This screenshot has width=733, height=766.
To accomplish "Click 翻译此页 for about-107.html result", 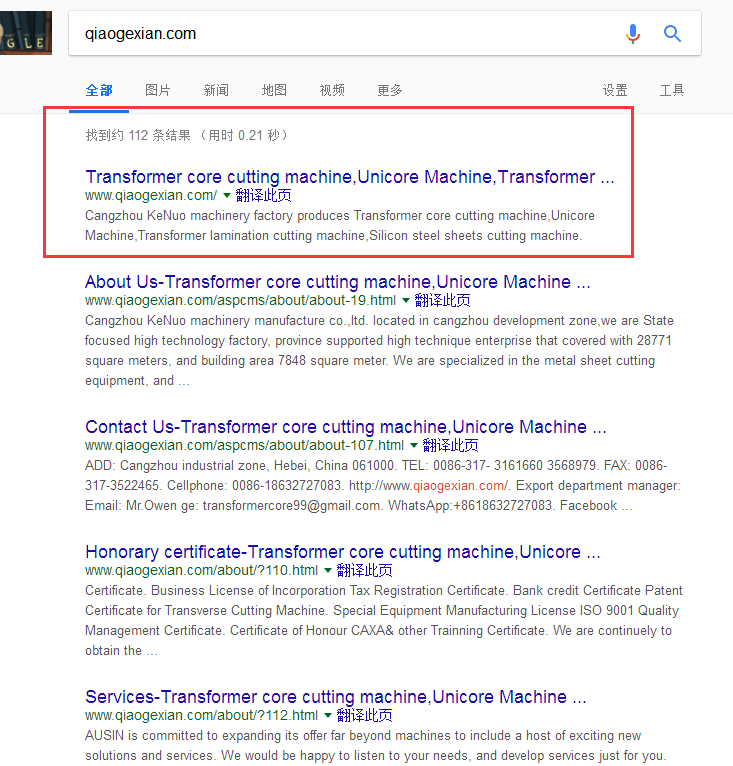I will pyautogui.click(x=450, y=446).
